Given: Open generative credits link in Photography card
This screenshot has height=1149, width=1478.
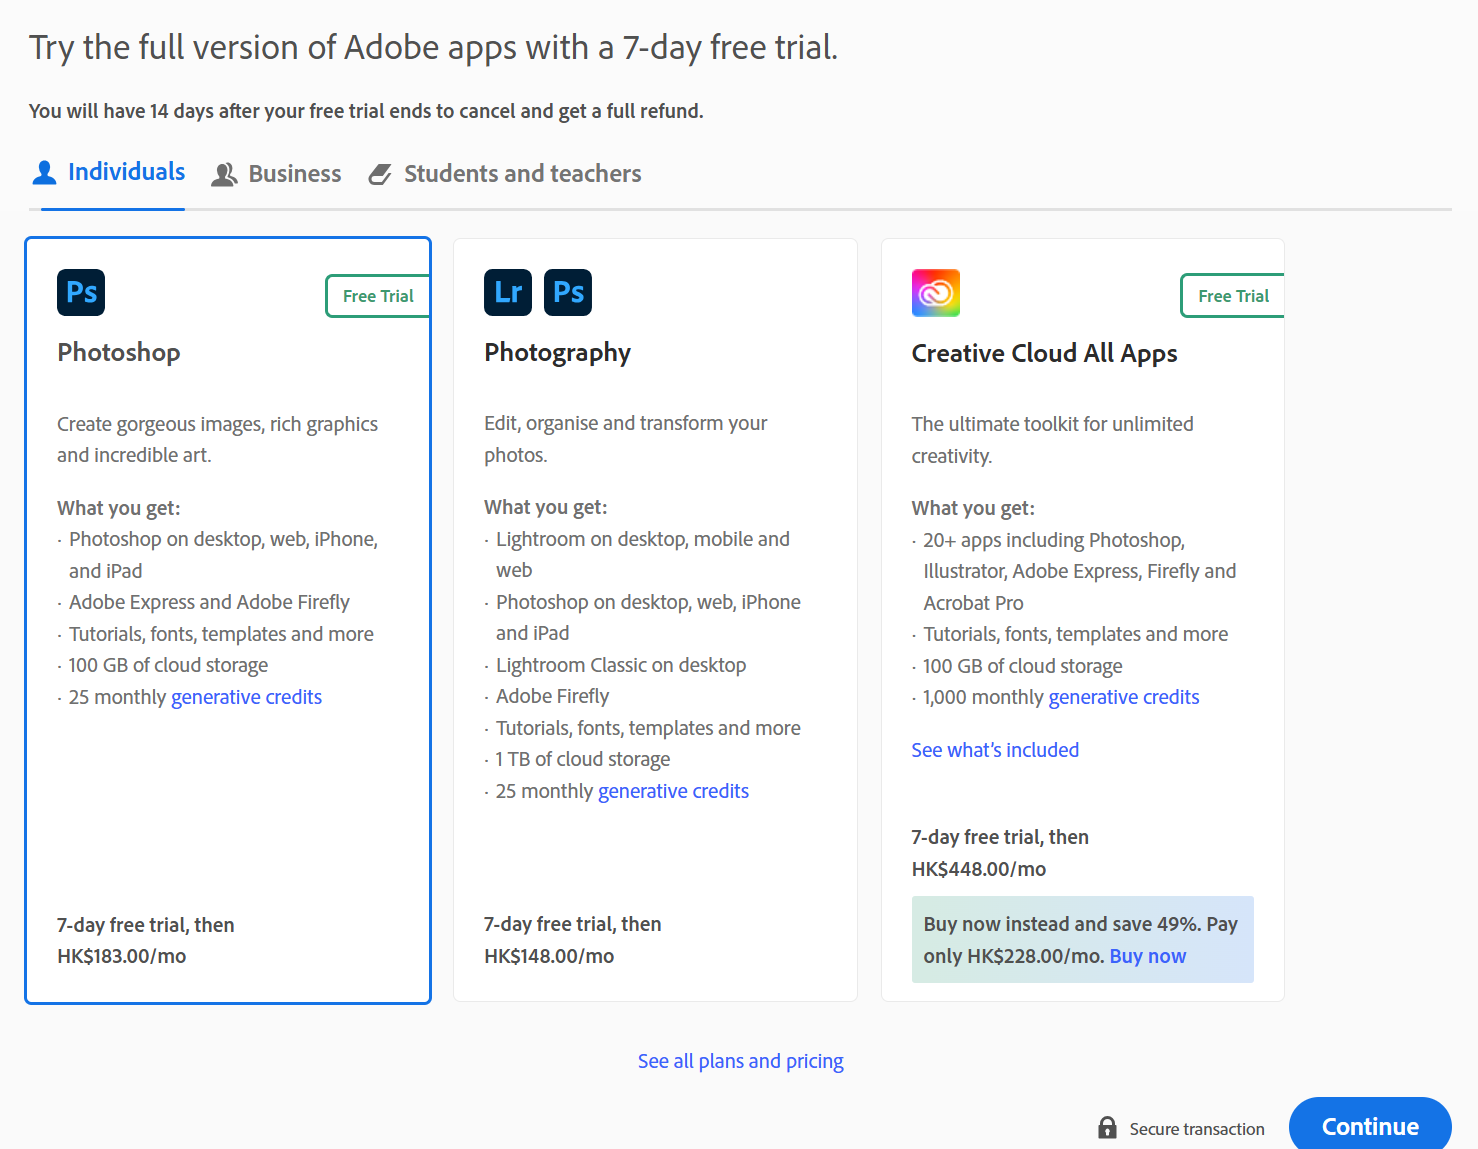Looking at the screenshot, I should (673, 791).
